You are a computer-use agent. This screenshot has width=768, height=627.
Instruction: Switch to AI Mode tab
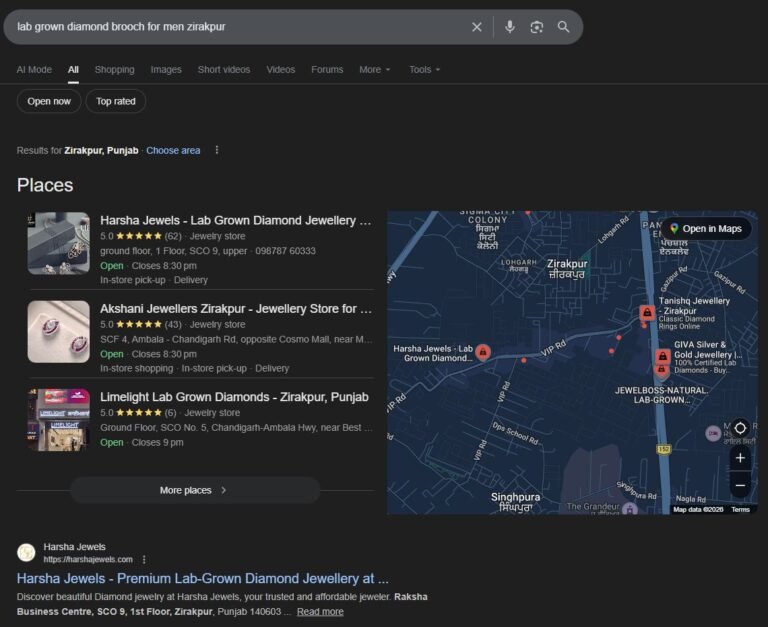(x=34, y=70)
